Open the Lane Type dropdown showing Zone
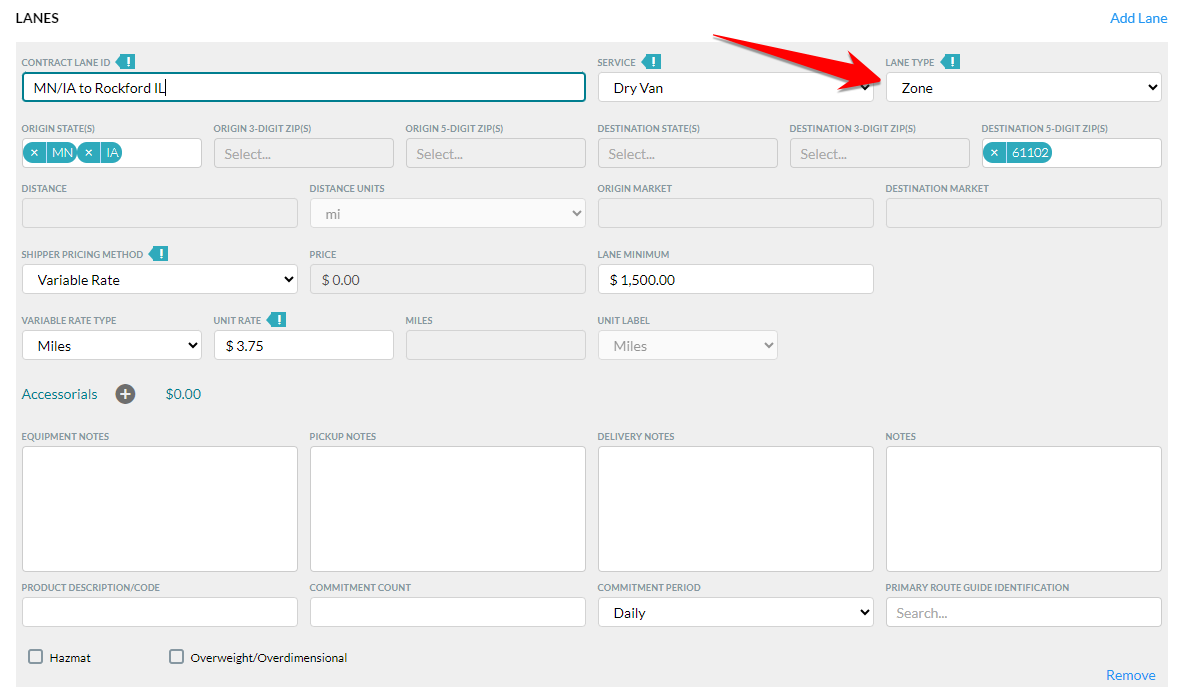The height and width of the screenshot is (691, 1183). point(1023,88)
